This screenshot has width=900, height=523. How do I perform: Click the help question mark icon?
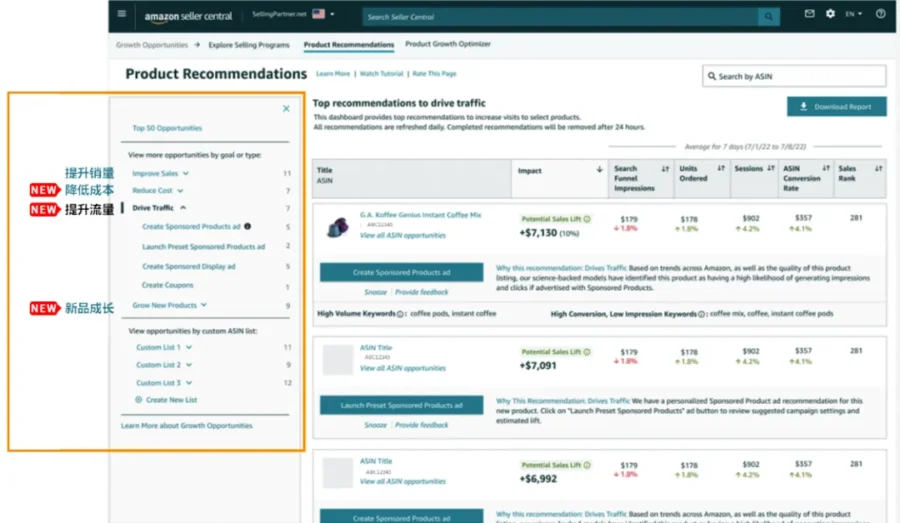(x=880, y=13)
